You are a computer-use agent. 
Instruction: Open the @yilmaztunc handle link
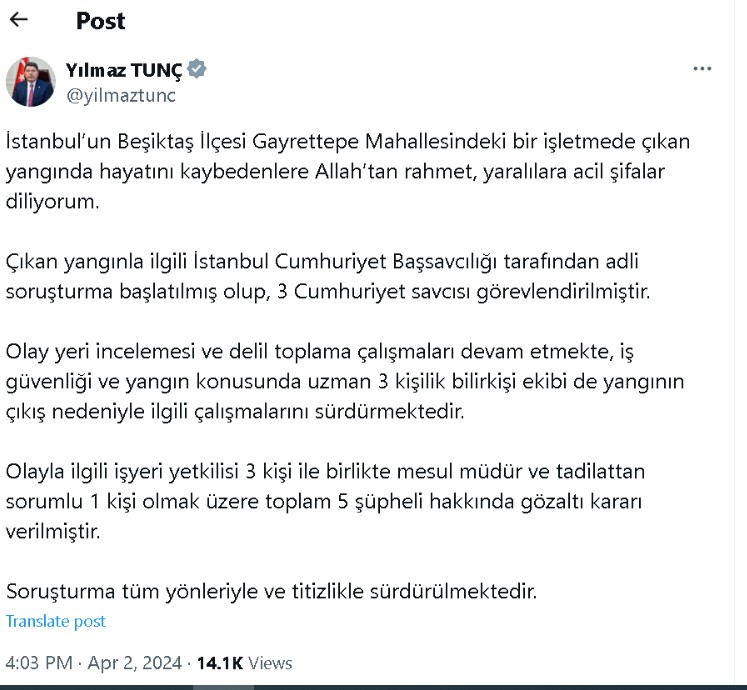click(121, 94)
